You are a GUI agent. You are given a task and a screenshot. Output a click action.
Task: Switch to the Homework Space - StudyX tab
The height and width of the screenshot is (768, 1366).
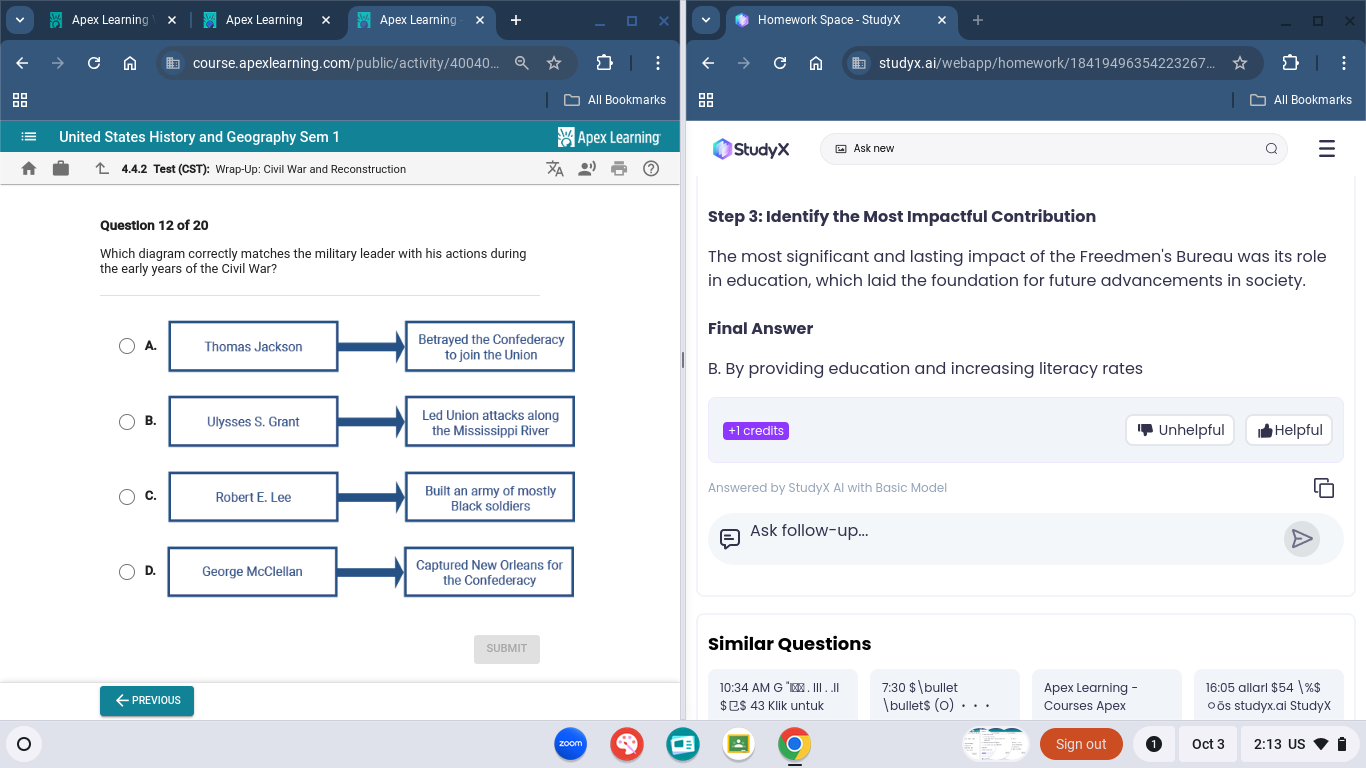[x=842, y=20]
